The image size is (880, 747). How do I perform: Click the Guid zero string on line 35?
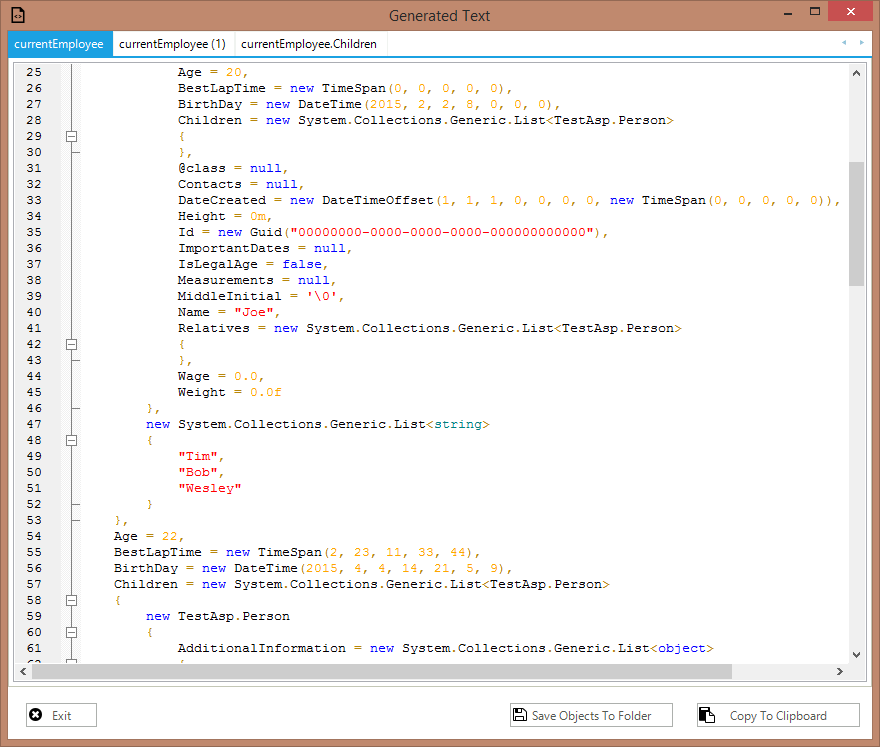(x=442, y=232)
